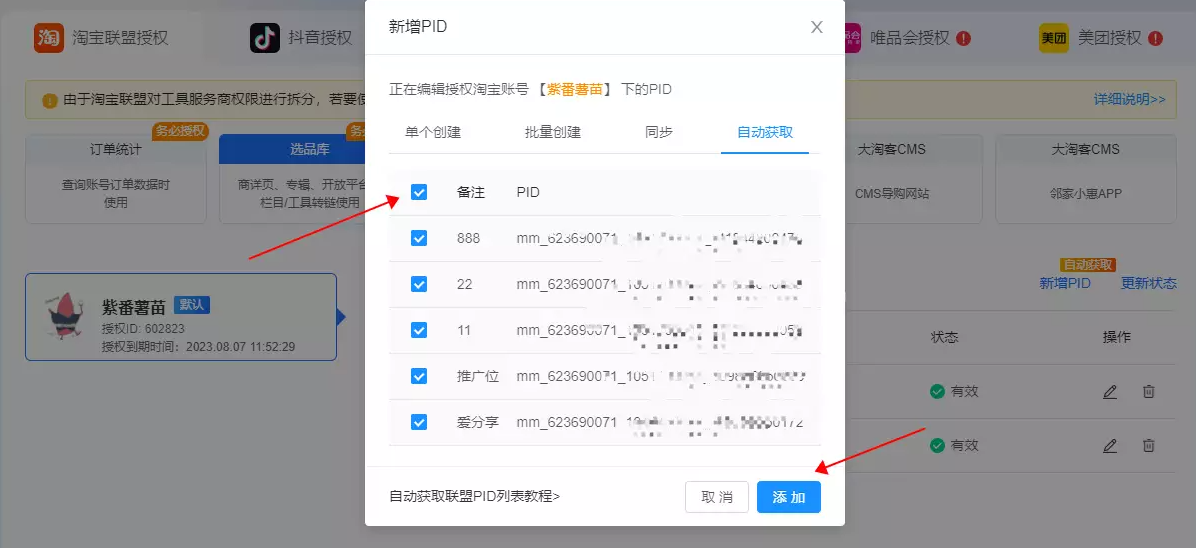Click the trash delete icon in second row

point(1149,445)
